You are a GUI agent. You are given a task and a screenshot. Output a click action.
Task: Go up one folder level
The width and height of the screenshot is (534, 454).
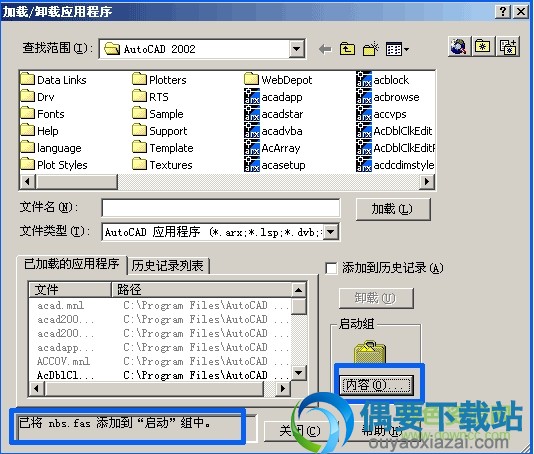[x=347, y=49]
